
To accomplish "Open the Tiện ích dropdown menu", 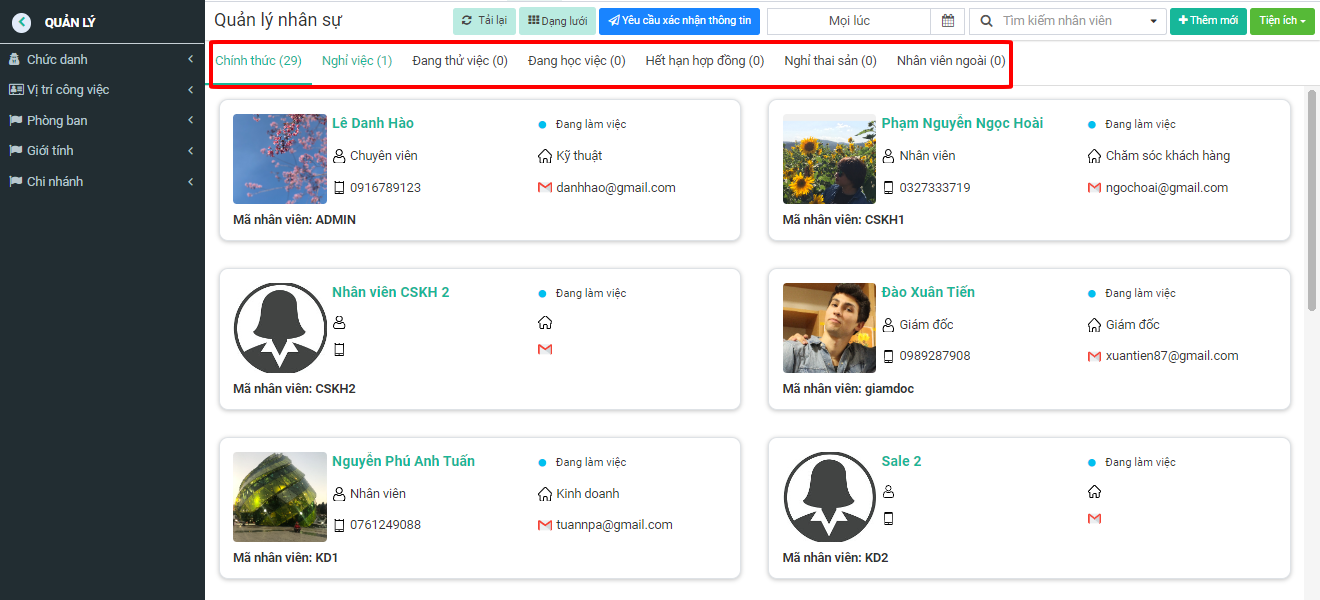I will (1282, 21).
